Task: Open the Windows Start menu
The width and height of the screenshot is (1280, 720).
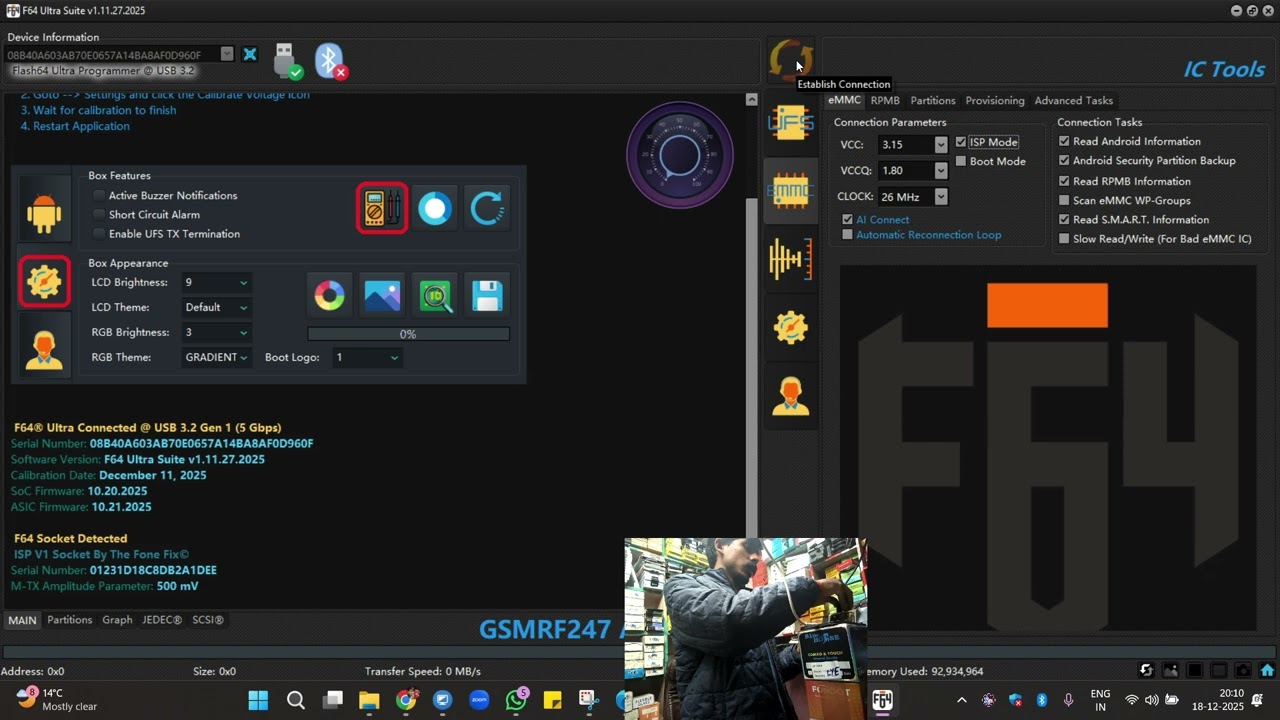Action: coord(258,700)
